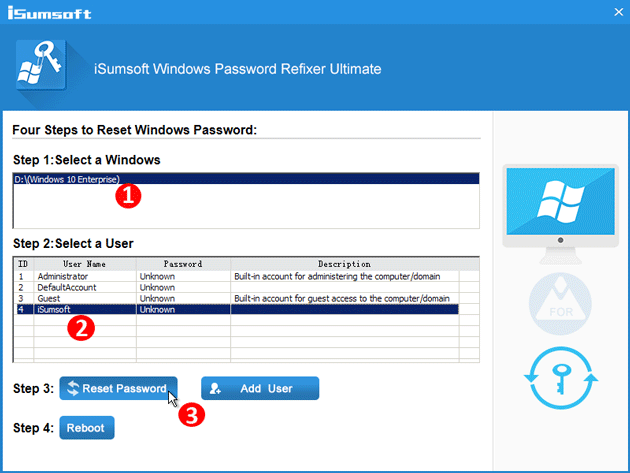
Task: Close the iSumsoft window
Action: pos(618,12)
